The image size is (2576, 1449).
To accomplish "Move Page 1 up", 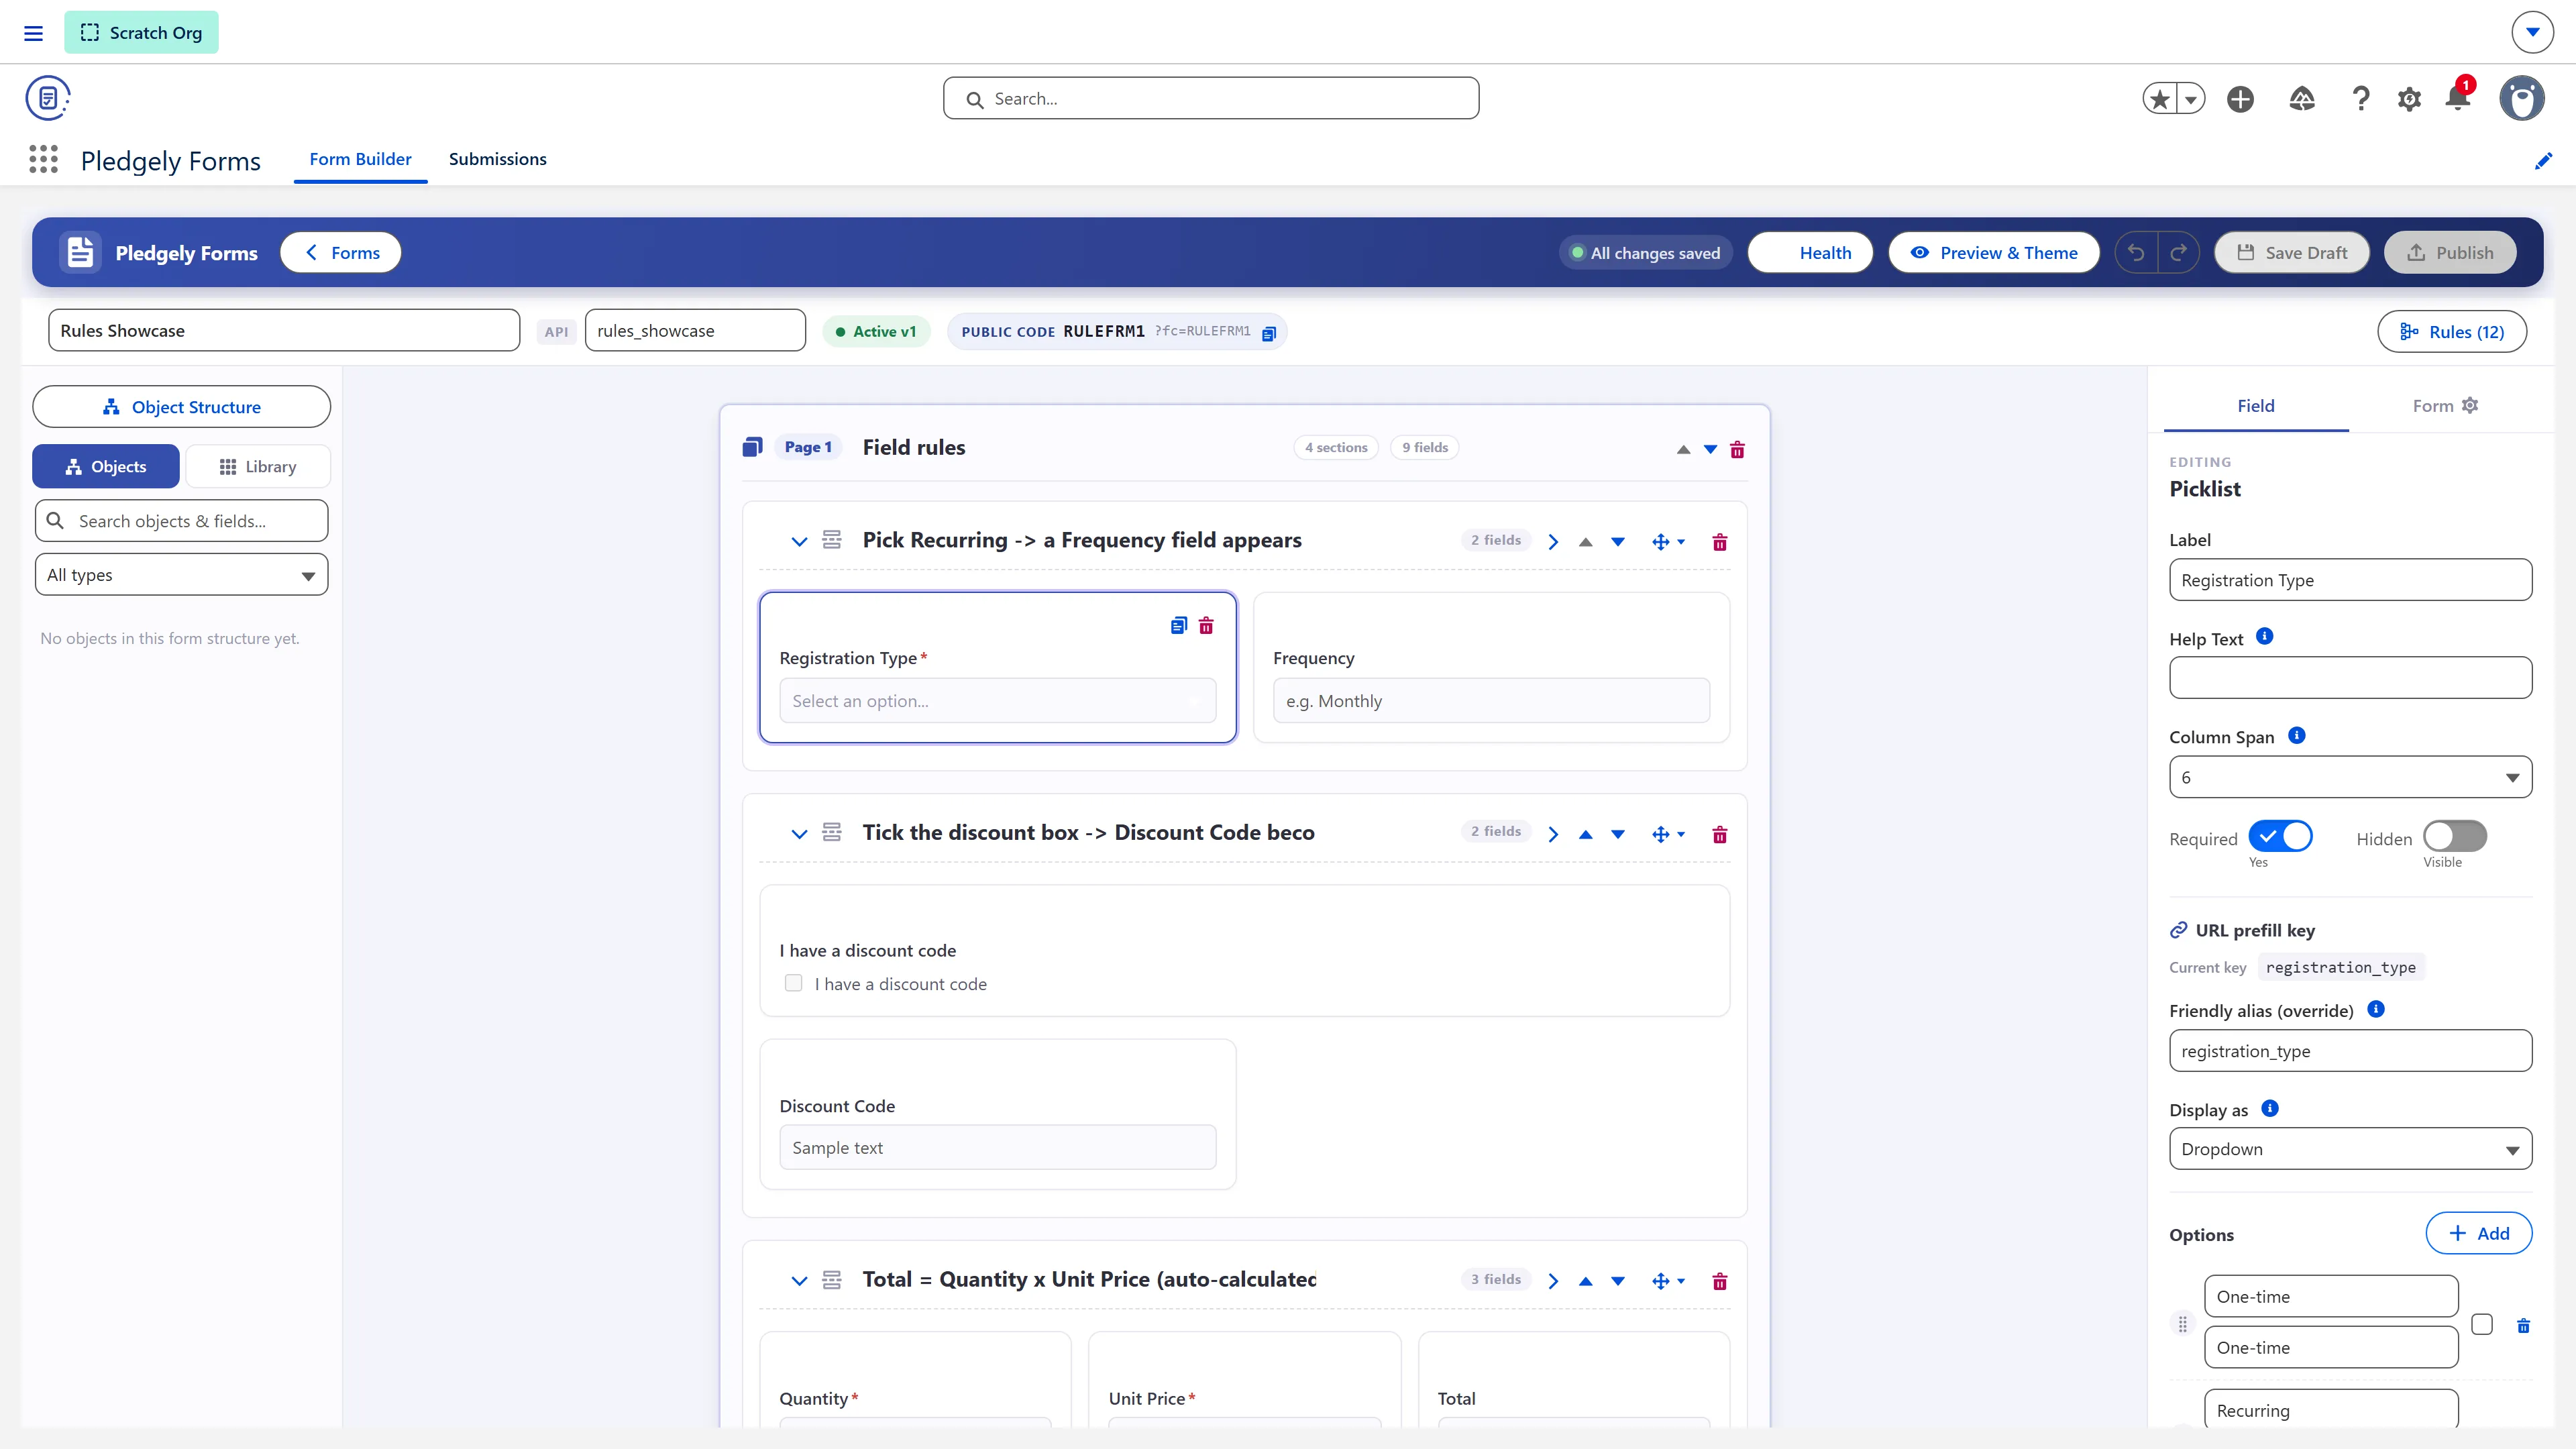I will [1683, 450].
